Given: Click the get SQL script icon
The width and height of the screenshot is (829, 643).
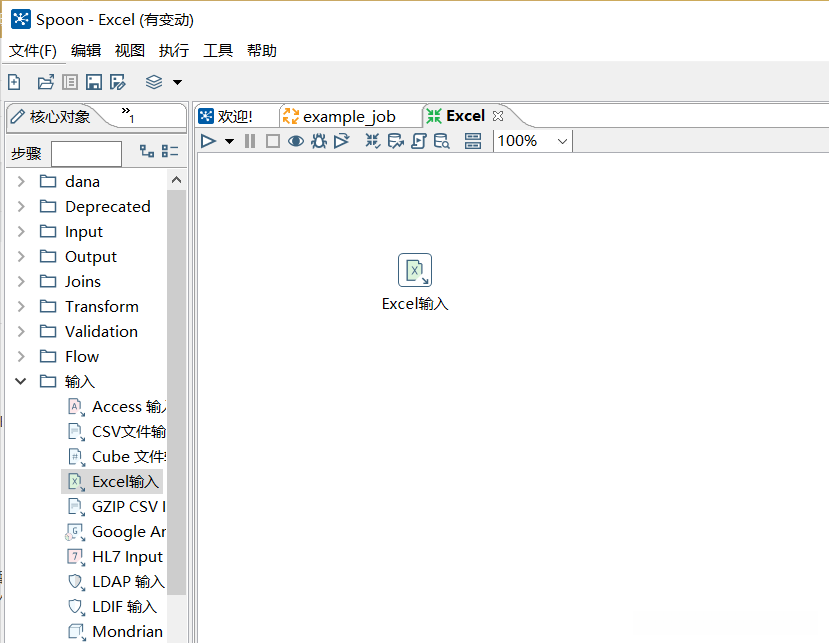Looking at the screenshot, I should pos(419,141).
